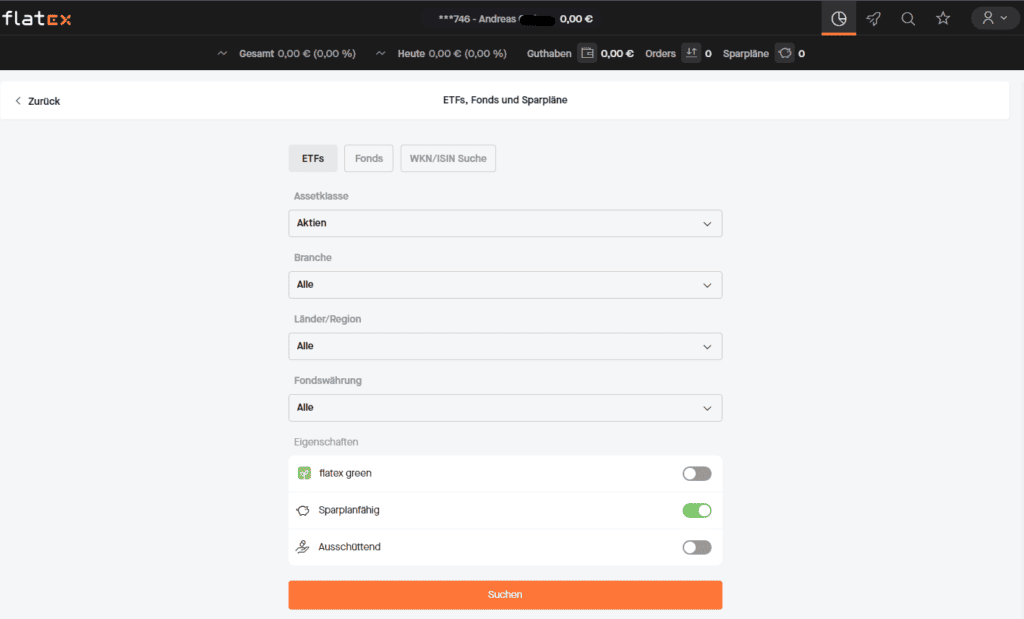The height and width of the screenshot is (619, 1024).
Task: Click the Guthaben wallet icon
Action: (x=587, y=53)
